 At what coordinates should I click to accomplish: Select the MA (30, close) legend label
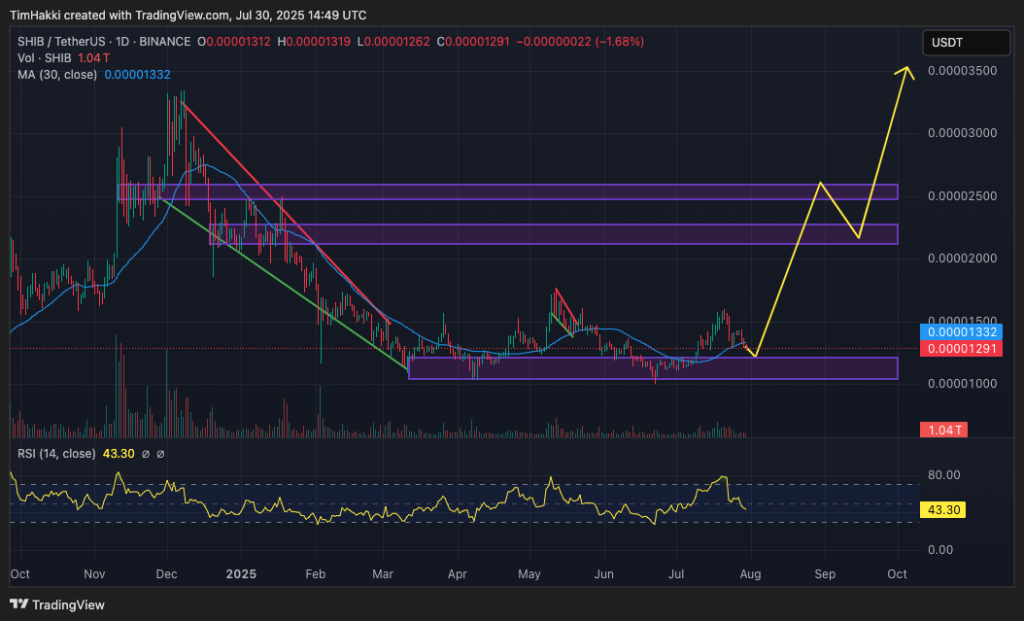tap(57, 76)
